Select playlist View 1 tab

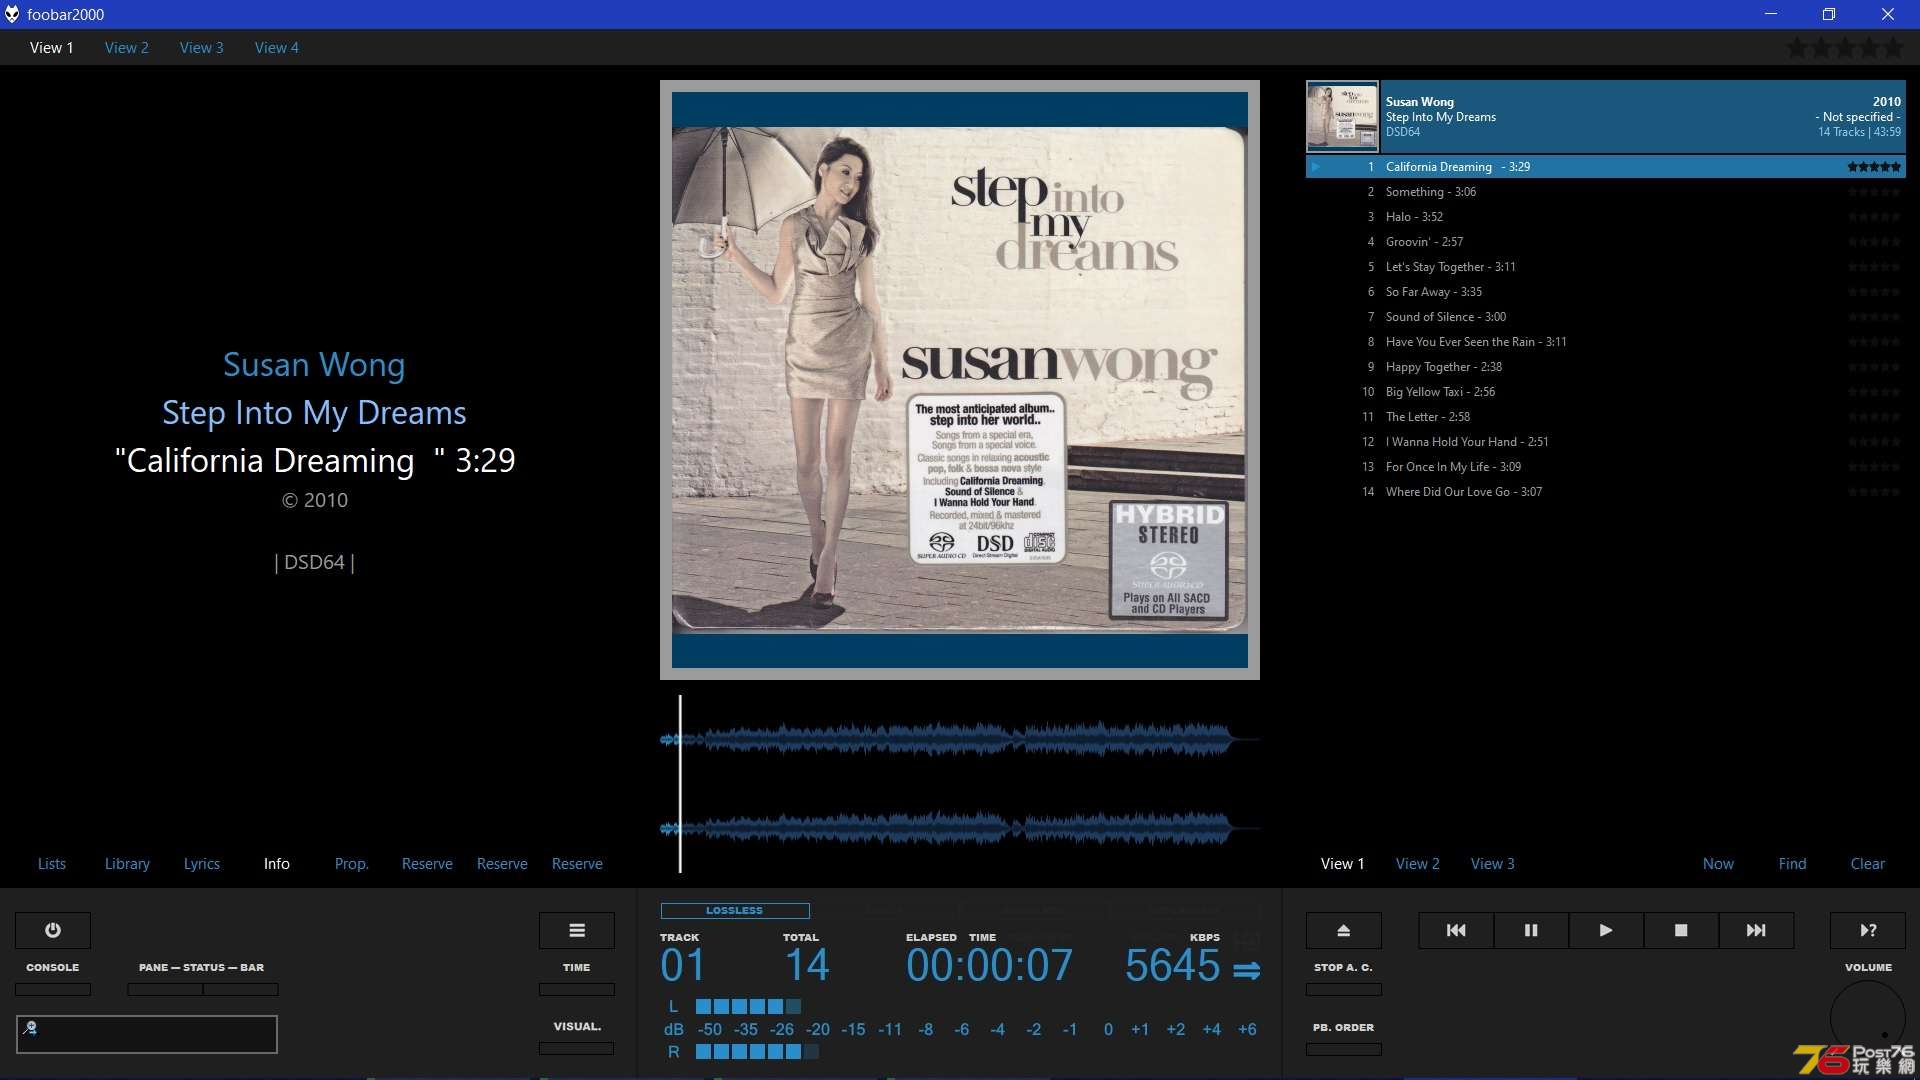[1343, 864]
